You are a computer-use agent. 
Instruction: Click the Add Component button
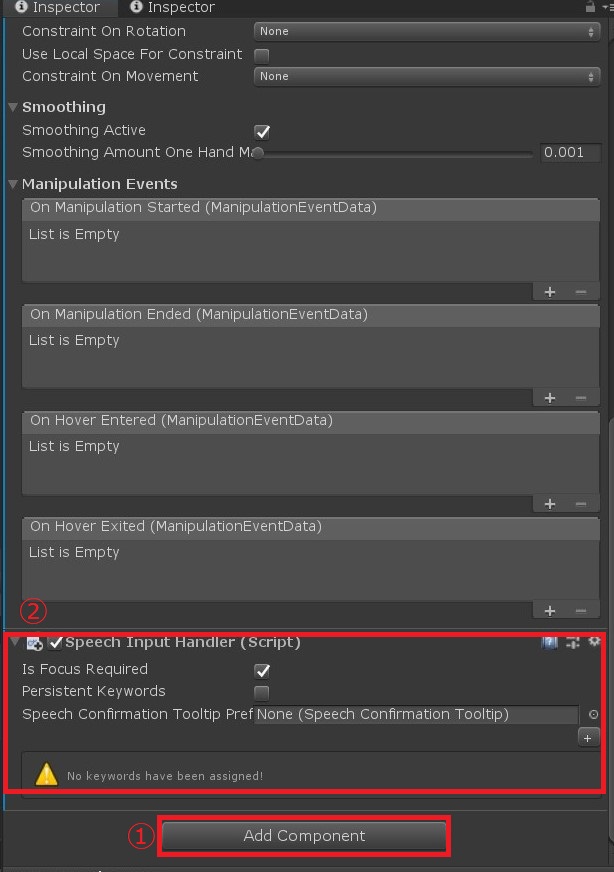(x=304, y=836)
